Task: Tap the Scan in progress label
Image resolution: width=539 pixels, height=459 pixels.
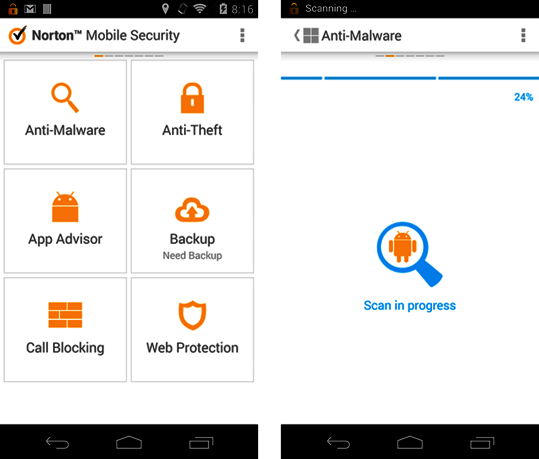Action: click(409, 305)
